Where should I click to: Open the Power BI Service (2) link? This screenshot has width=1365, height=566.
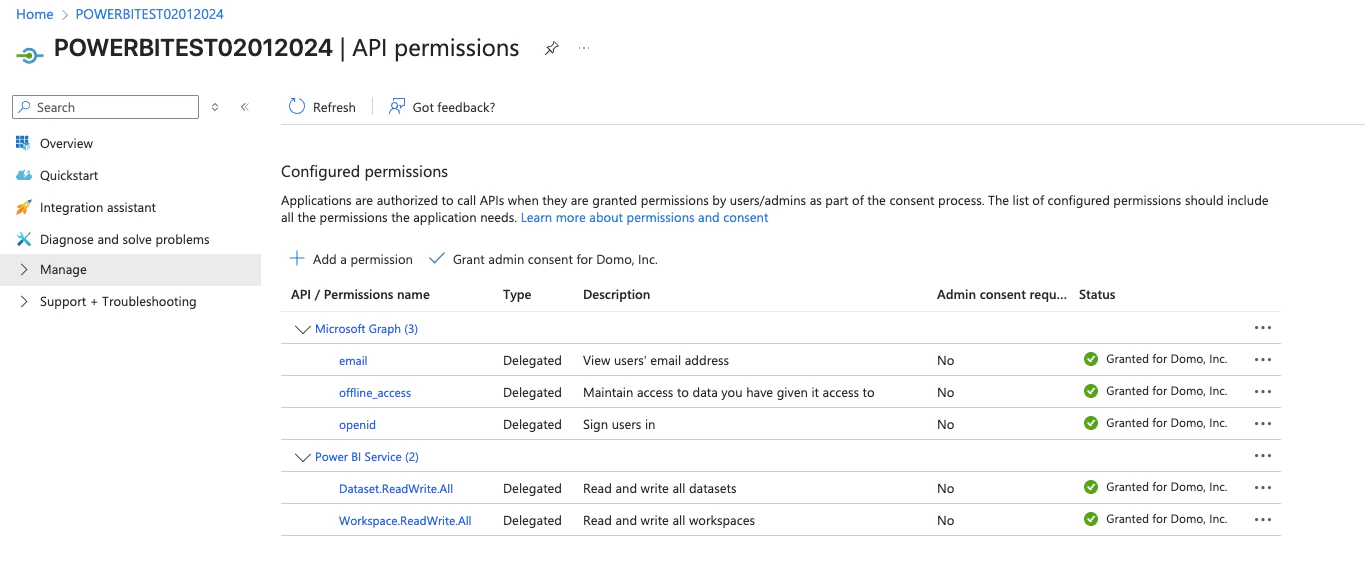pyautogui.click(x=367, y=457)
